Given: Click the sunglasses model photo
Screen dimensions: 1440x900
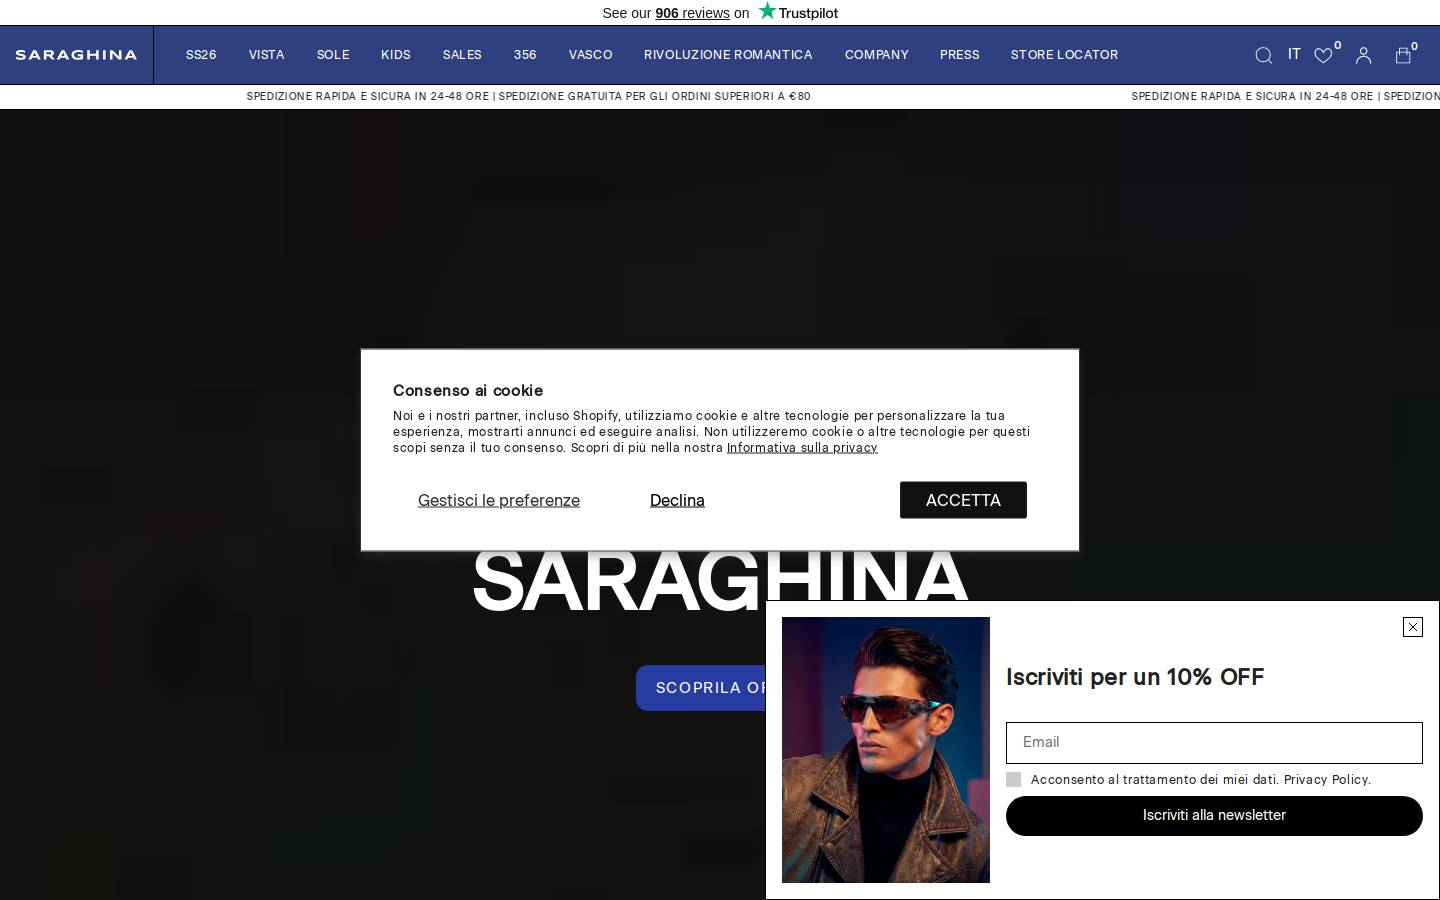Looking at the screenshot, I should click(x=886, y=750).
